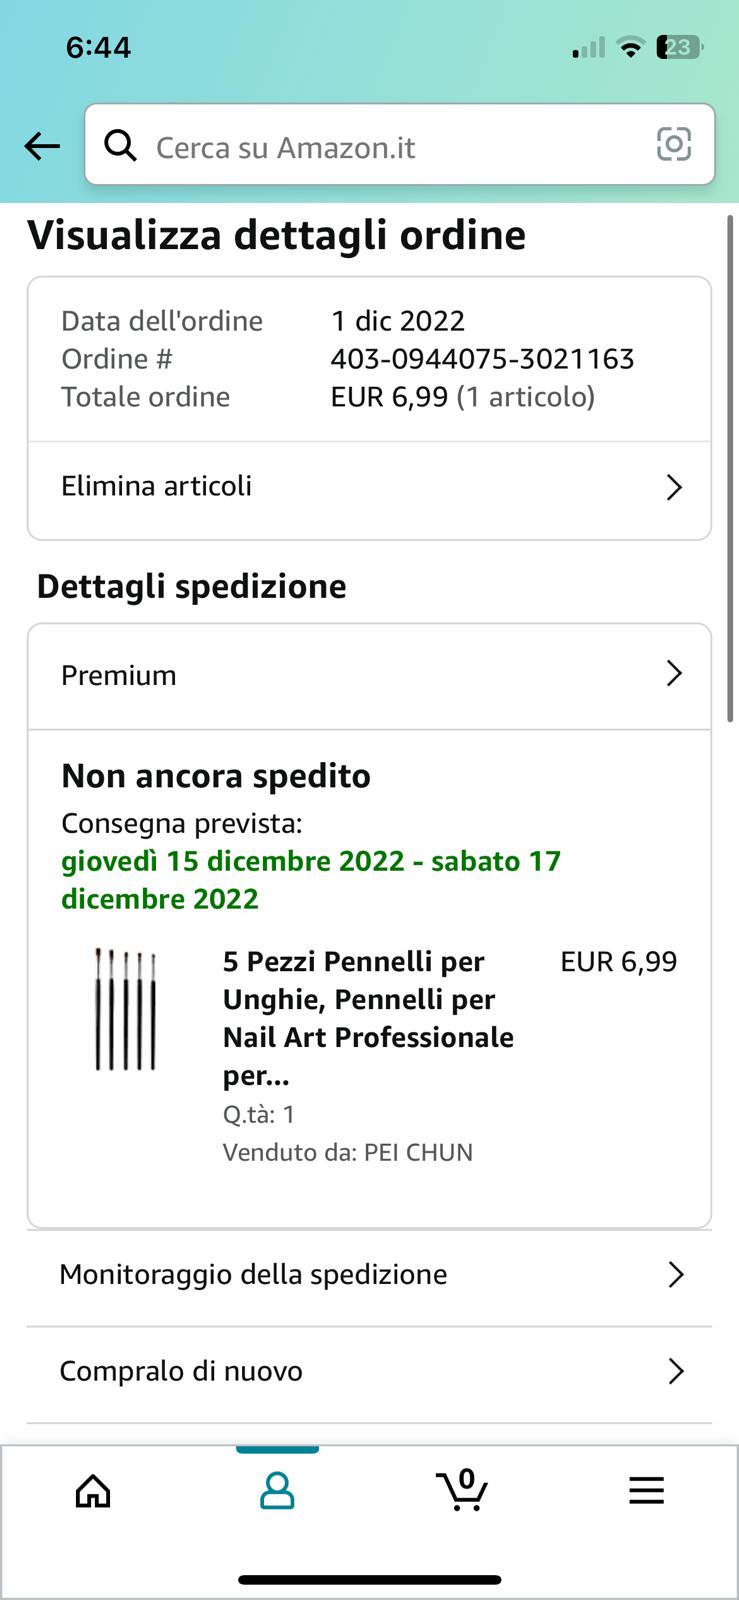
Task: Open the nail brushes product title link
Action: (x=368, y=1018)
